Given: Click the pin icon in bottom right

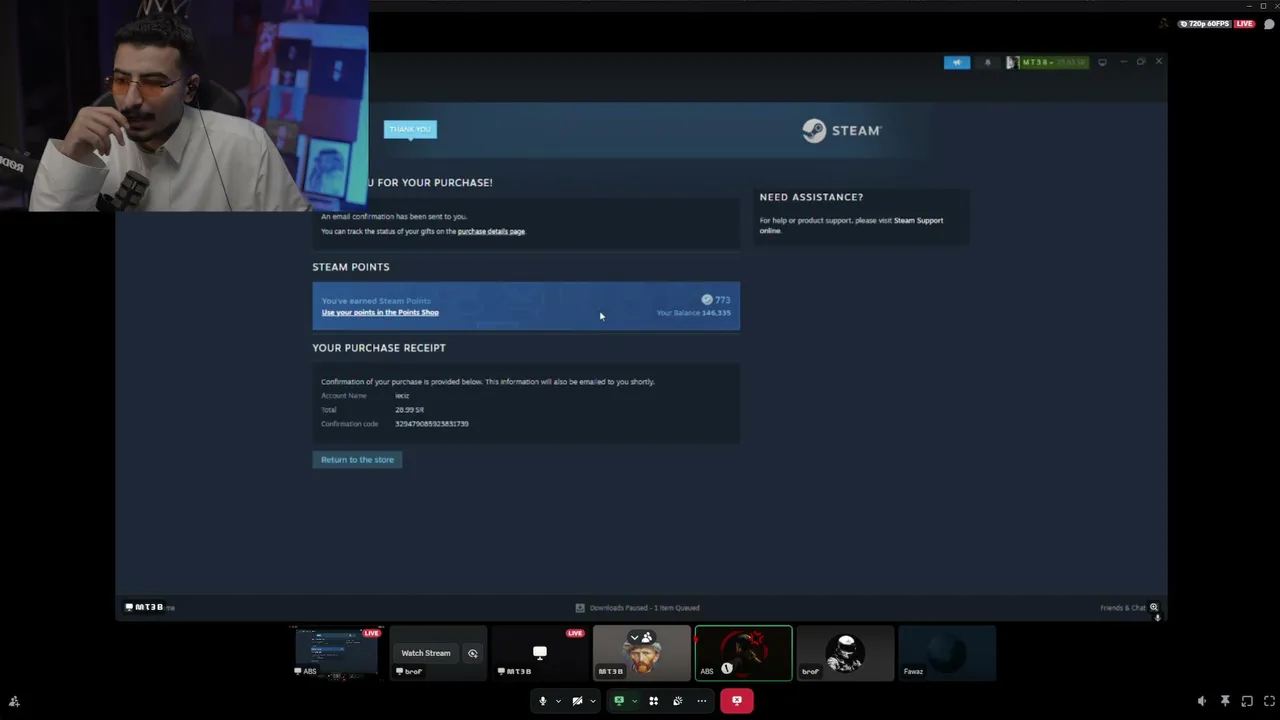Looking at the screenshot, I should pyautogui.click(x=1225, y=702).
